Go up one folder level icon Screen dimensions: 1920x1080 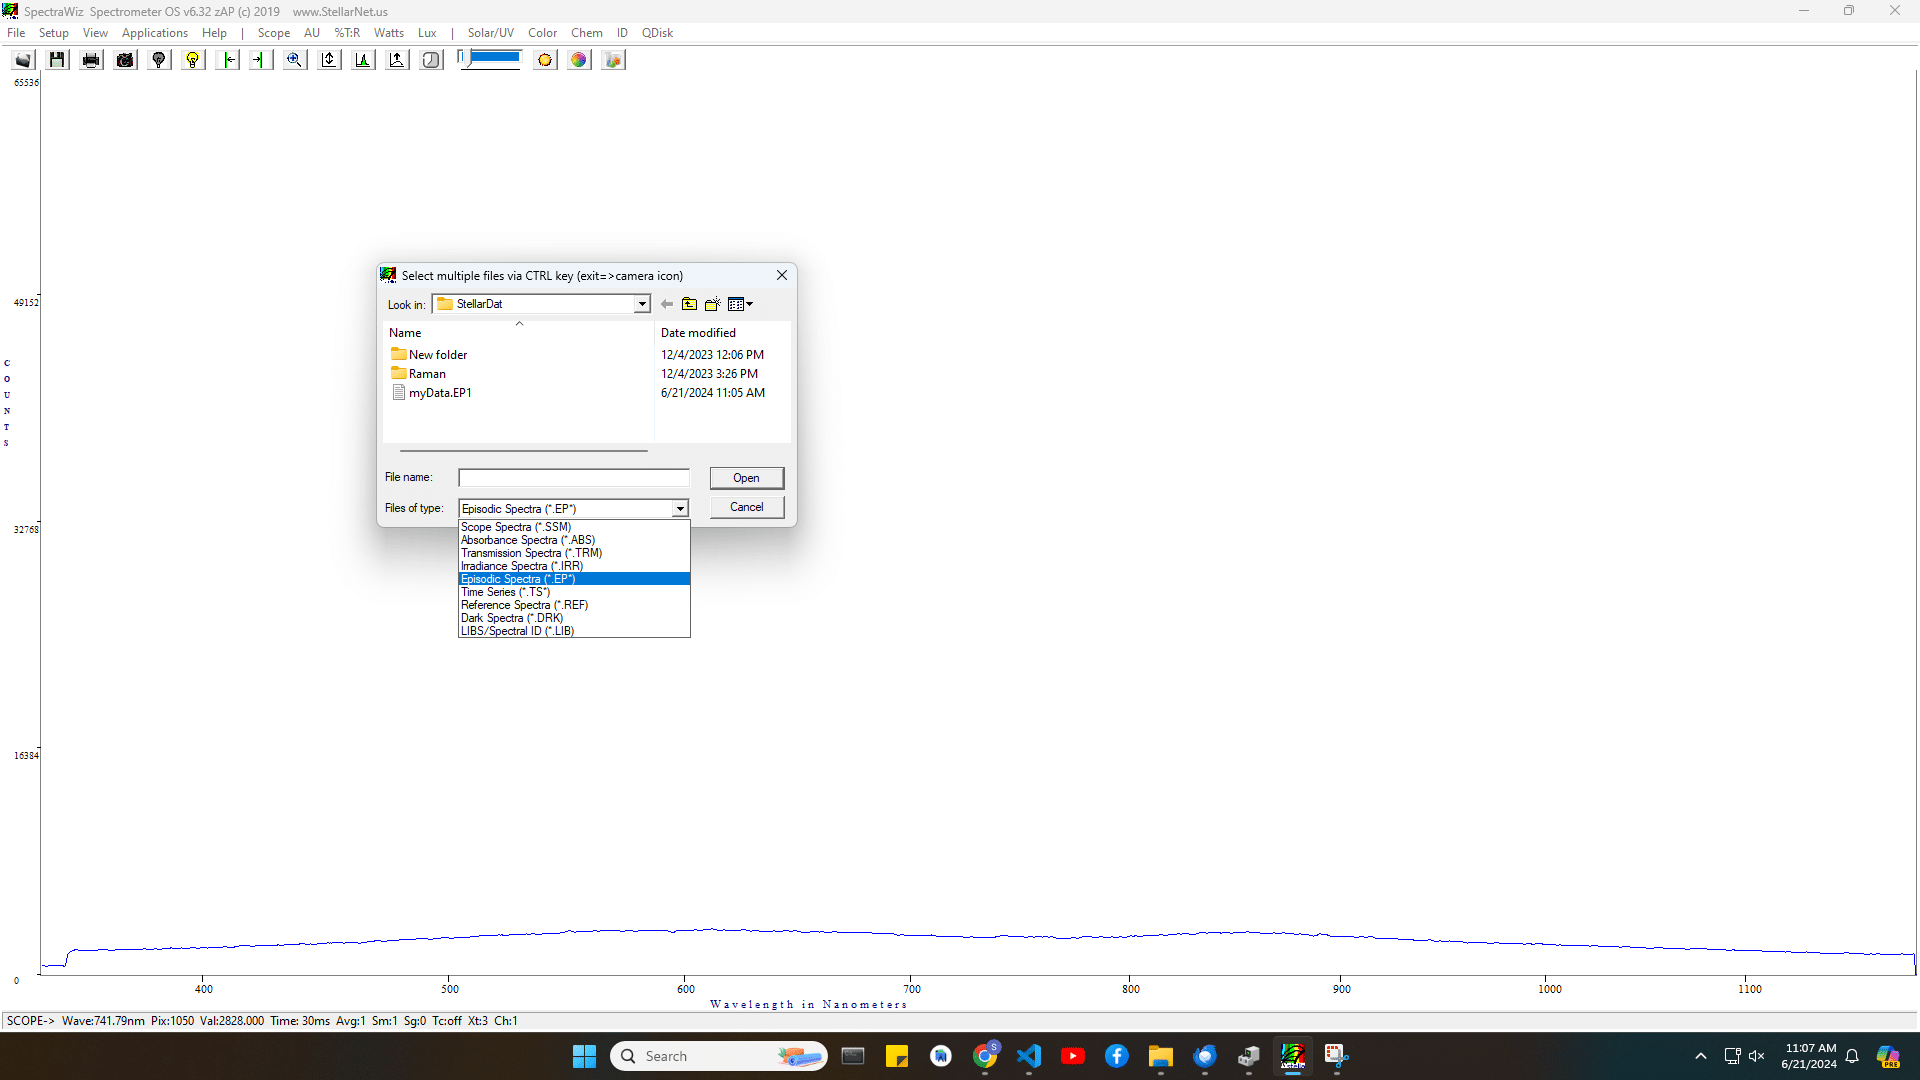coord(690,304)
